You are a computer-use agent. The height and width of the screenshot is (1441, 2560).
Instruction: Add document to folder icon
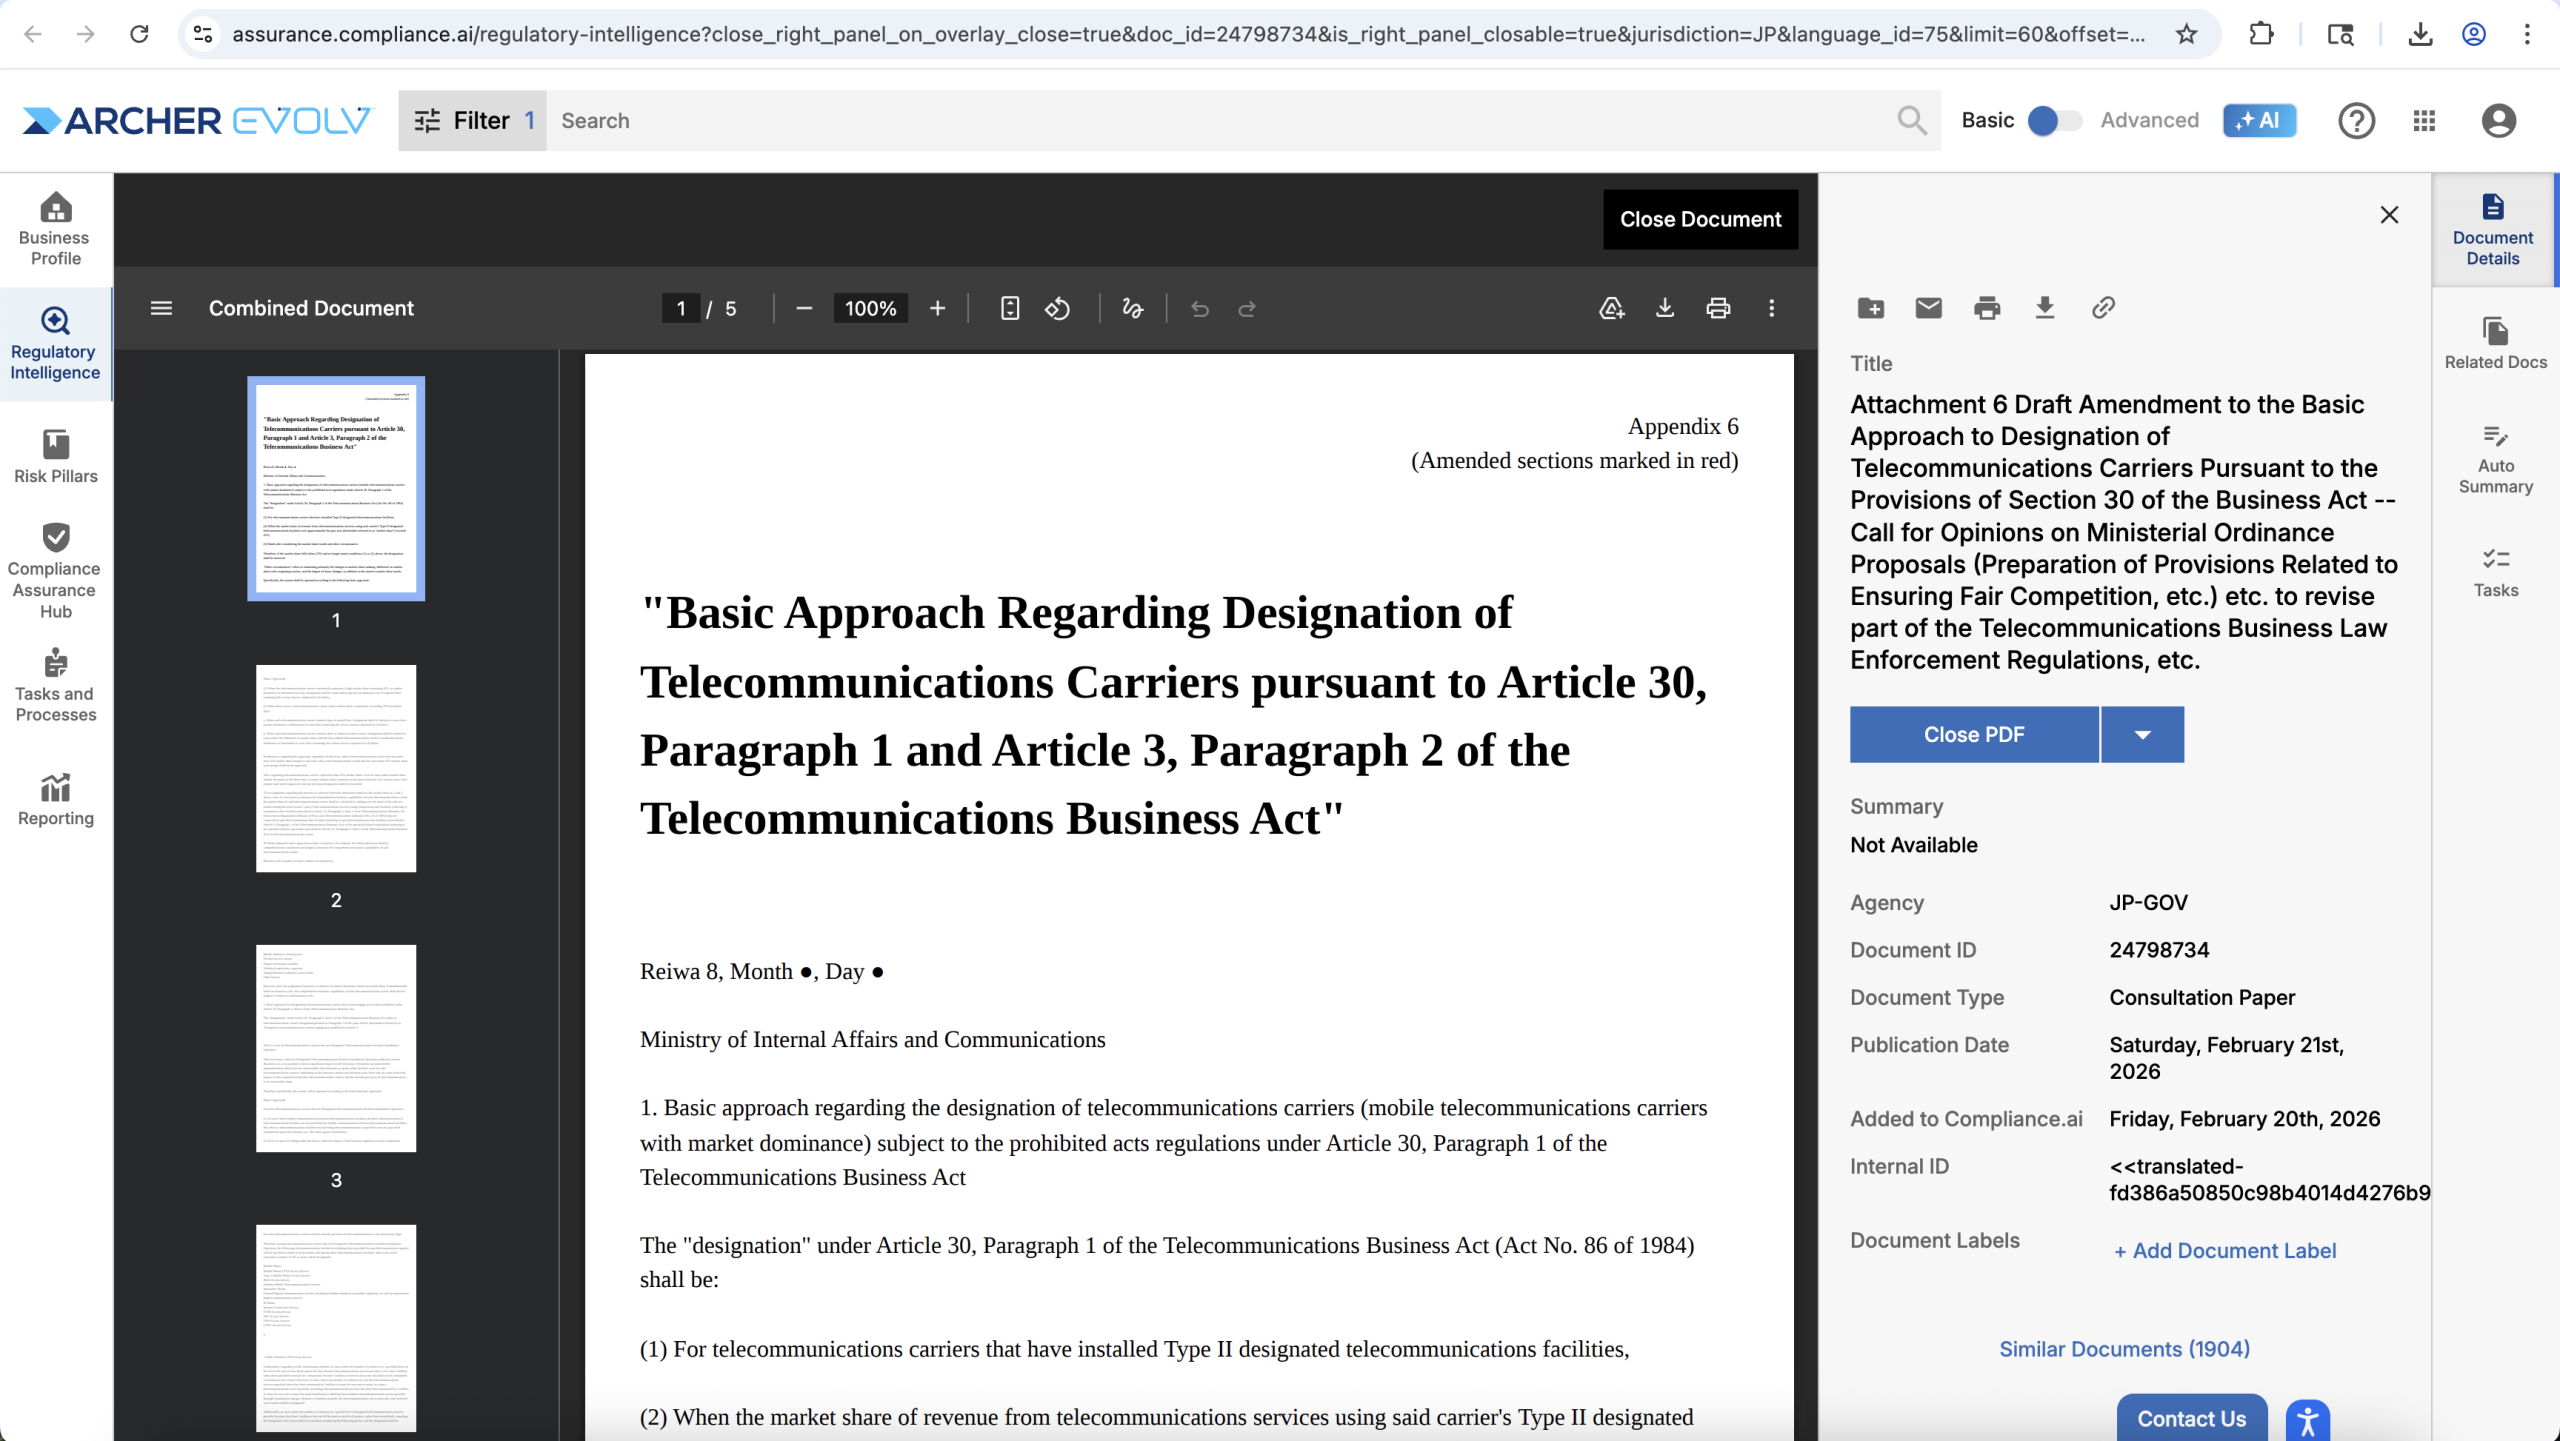click(x=1870, y=308)
